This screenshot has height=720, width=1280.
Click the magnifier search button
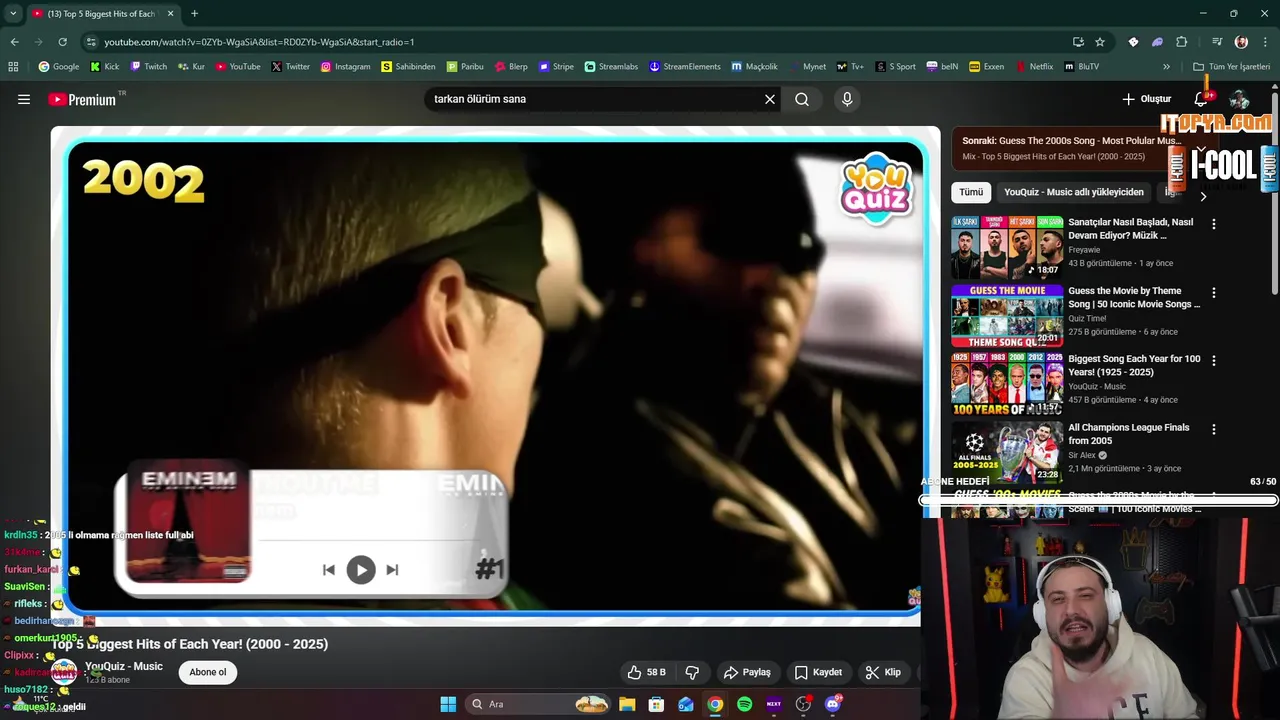(802, 99)
